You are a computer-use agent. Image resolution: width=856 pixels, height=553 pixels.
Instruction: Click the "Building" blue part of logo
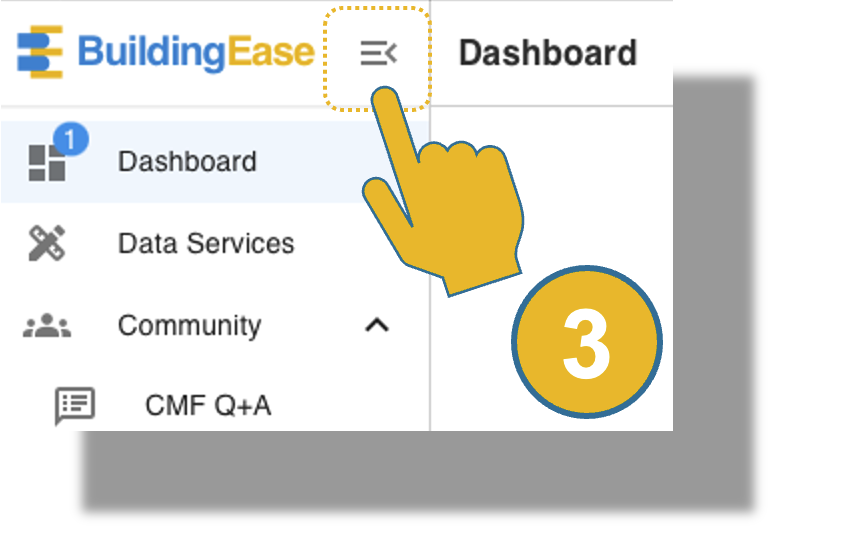pyautogui.click(x=152, y=53)
